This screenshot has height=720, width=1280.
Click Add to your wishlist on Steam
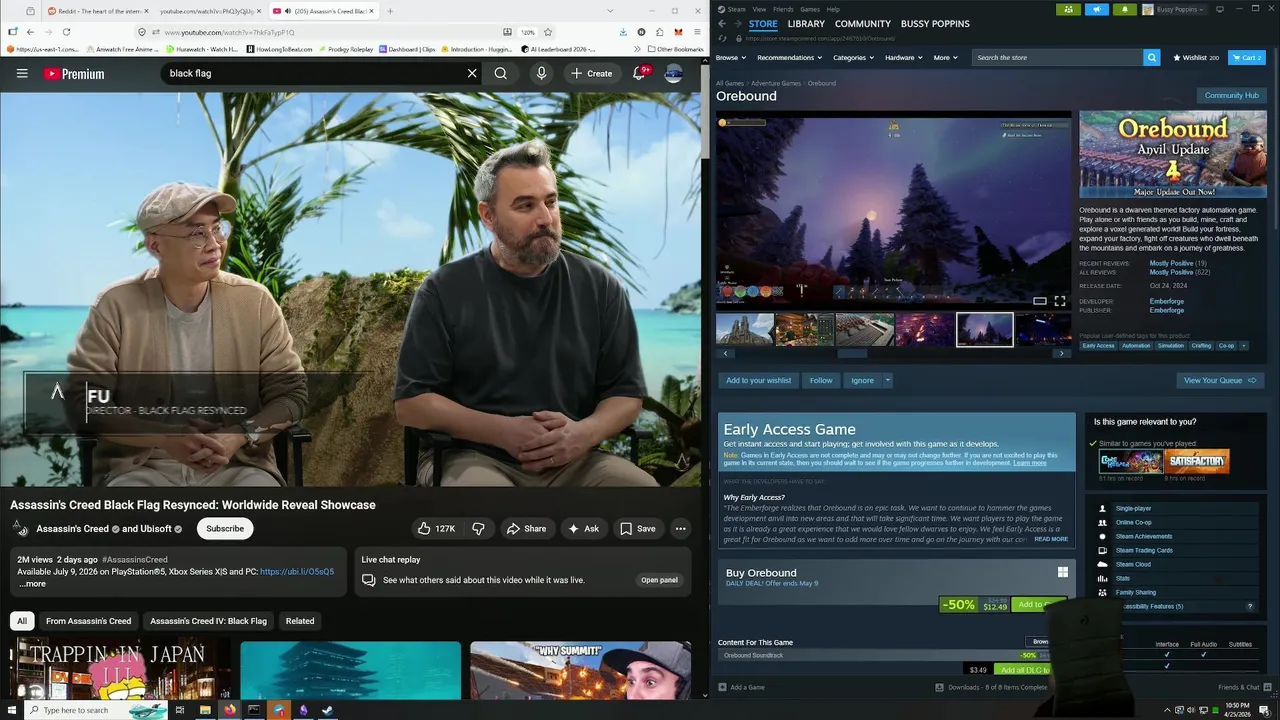click(759, 380)
